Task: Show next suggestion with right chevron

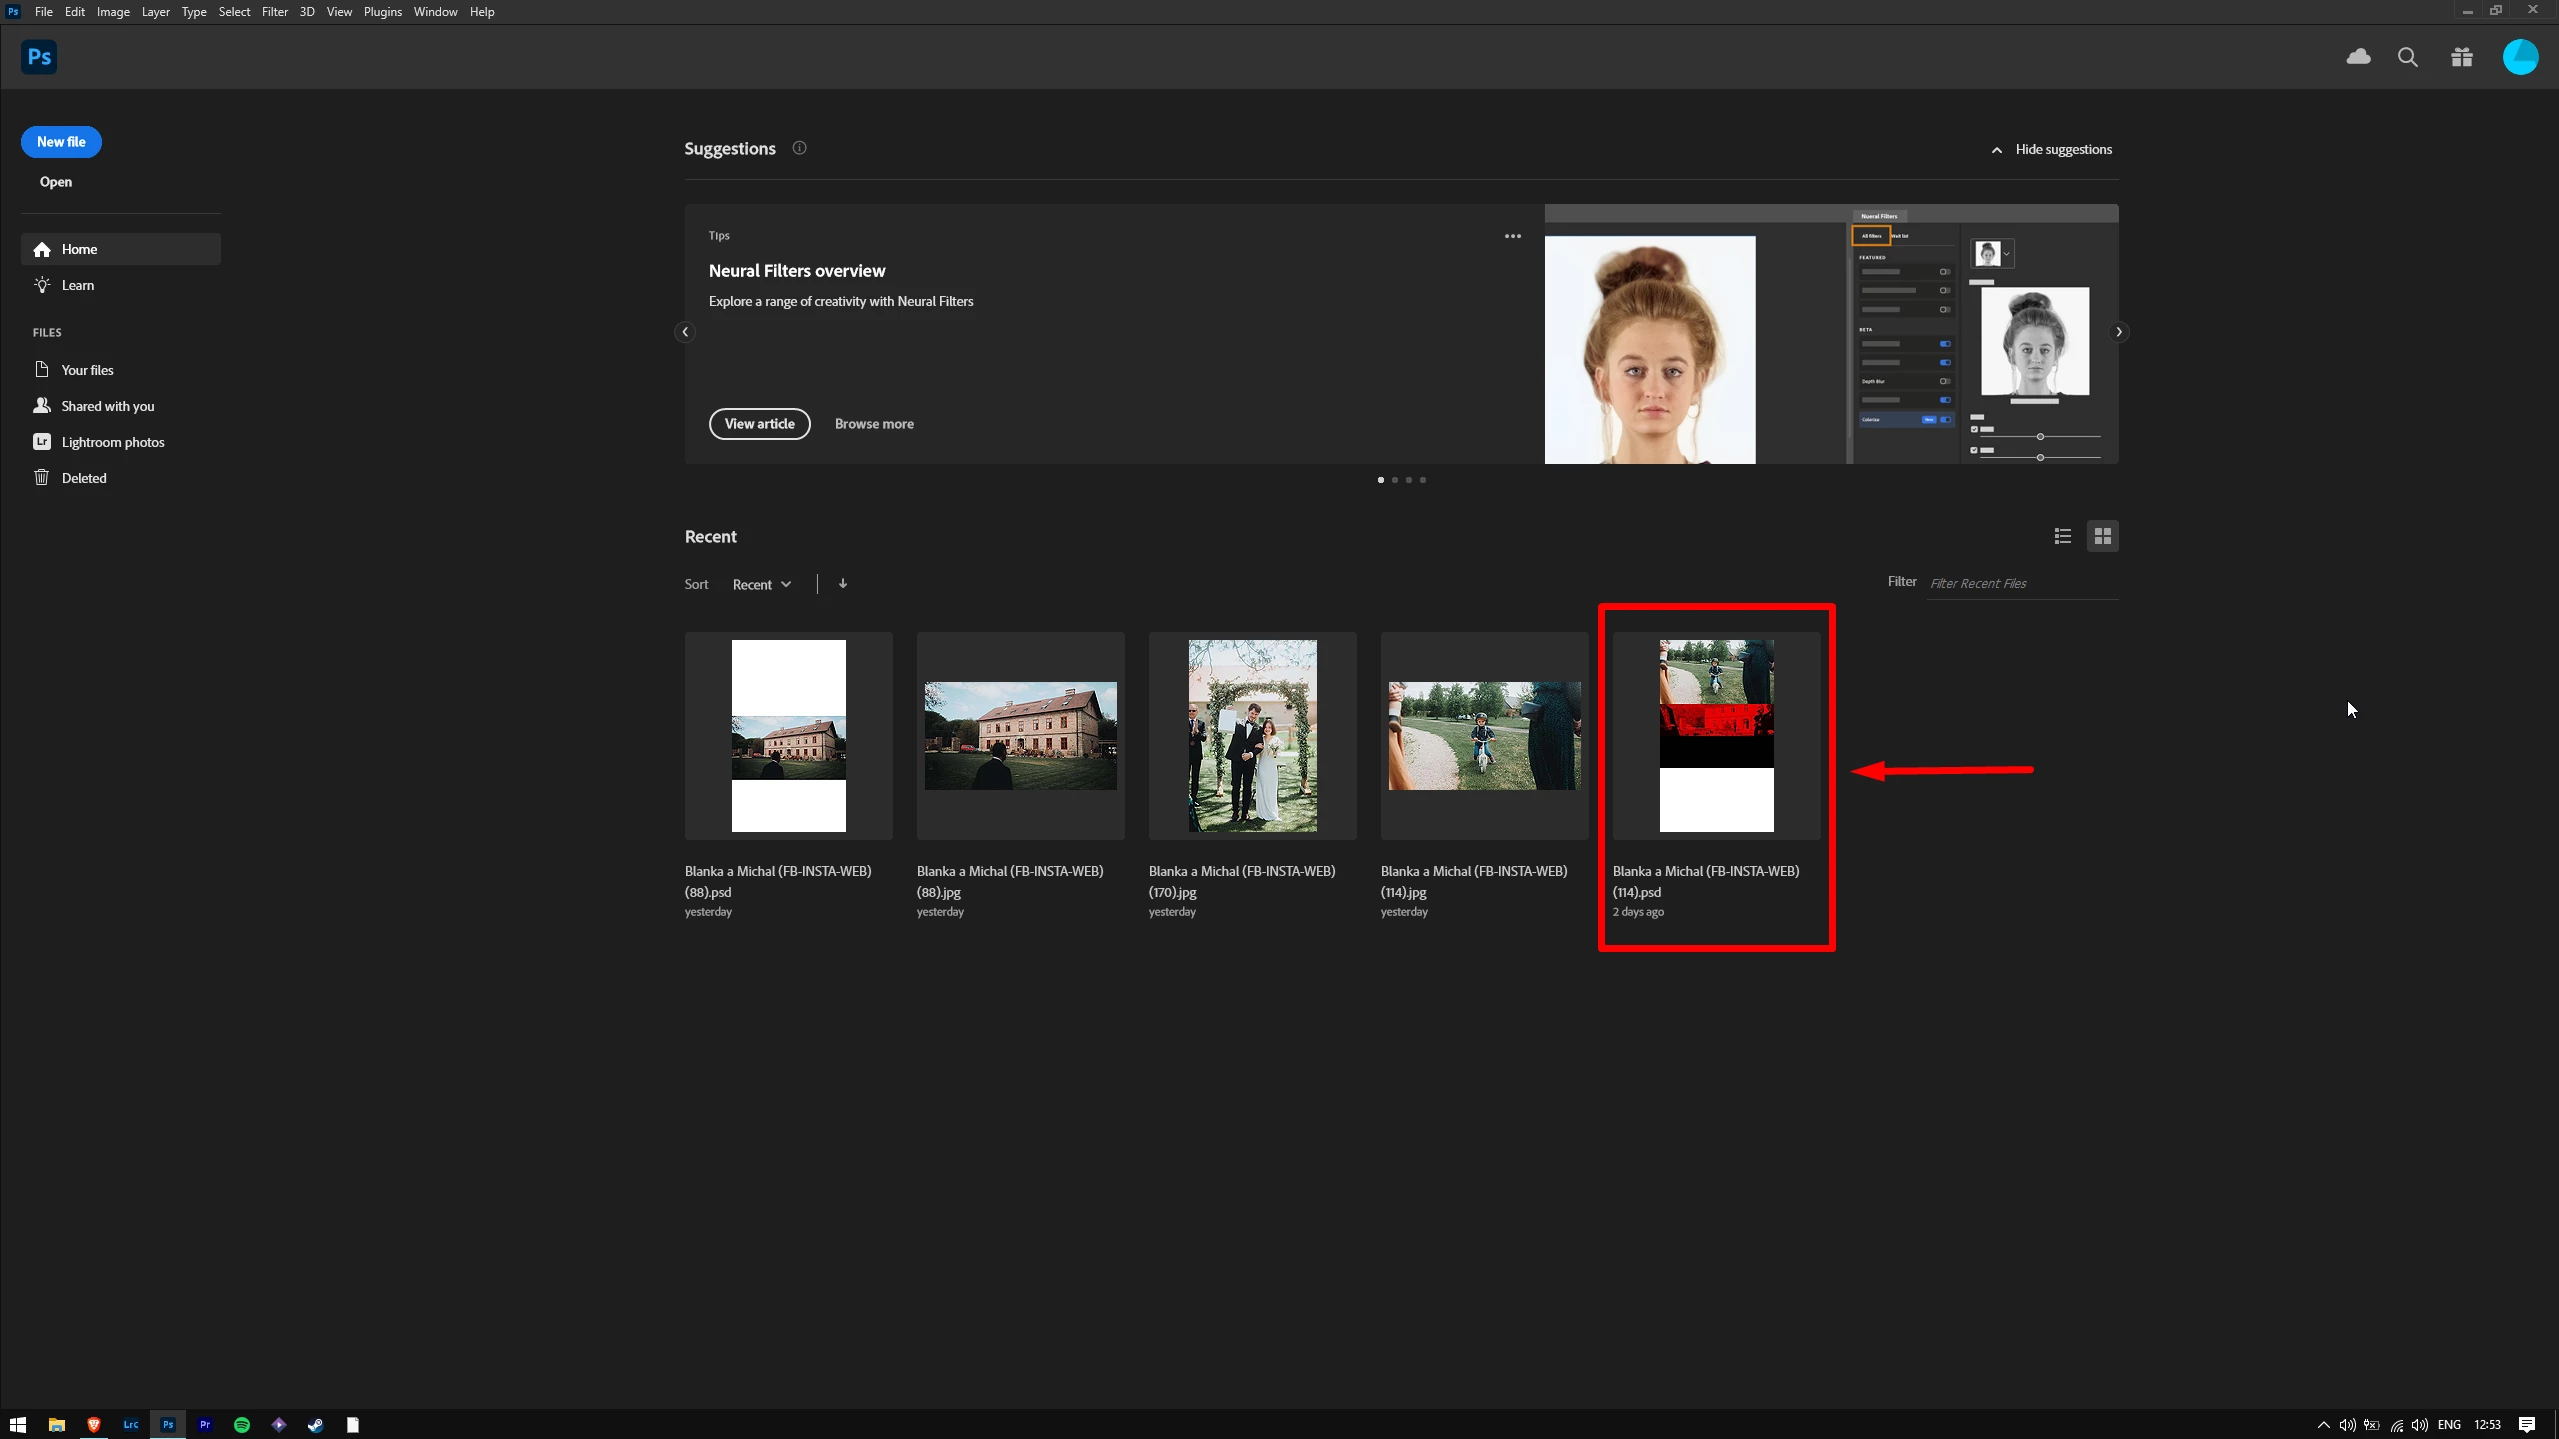Action: pyautogui.click(x=2118, y=332)
